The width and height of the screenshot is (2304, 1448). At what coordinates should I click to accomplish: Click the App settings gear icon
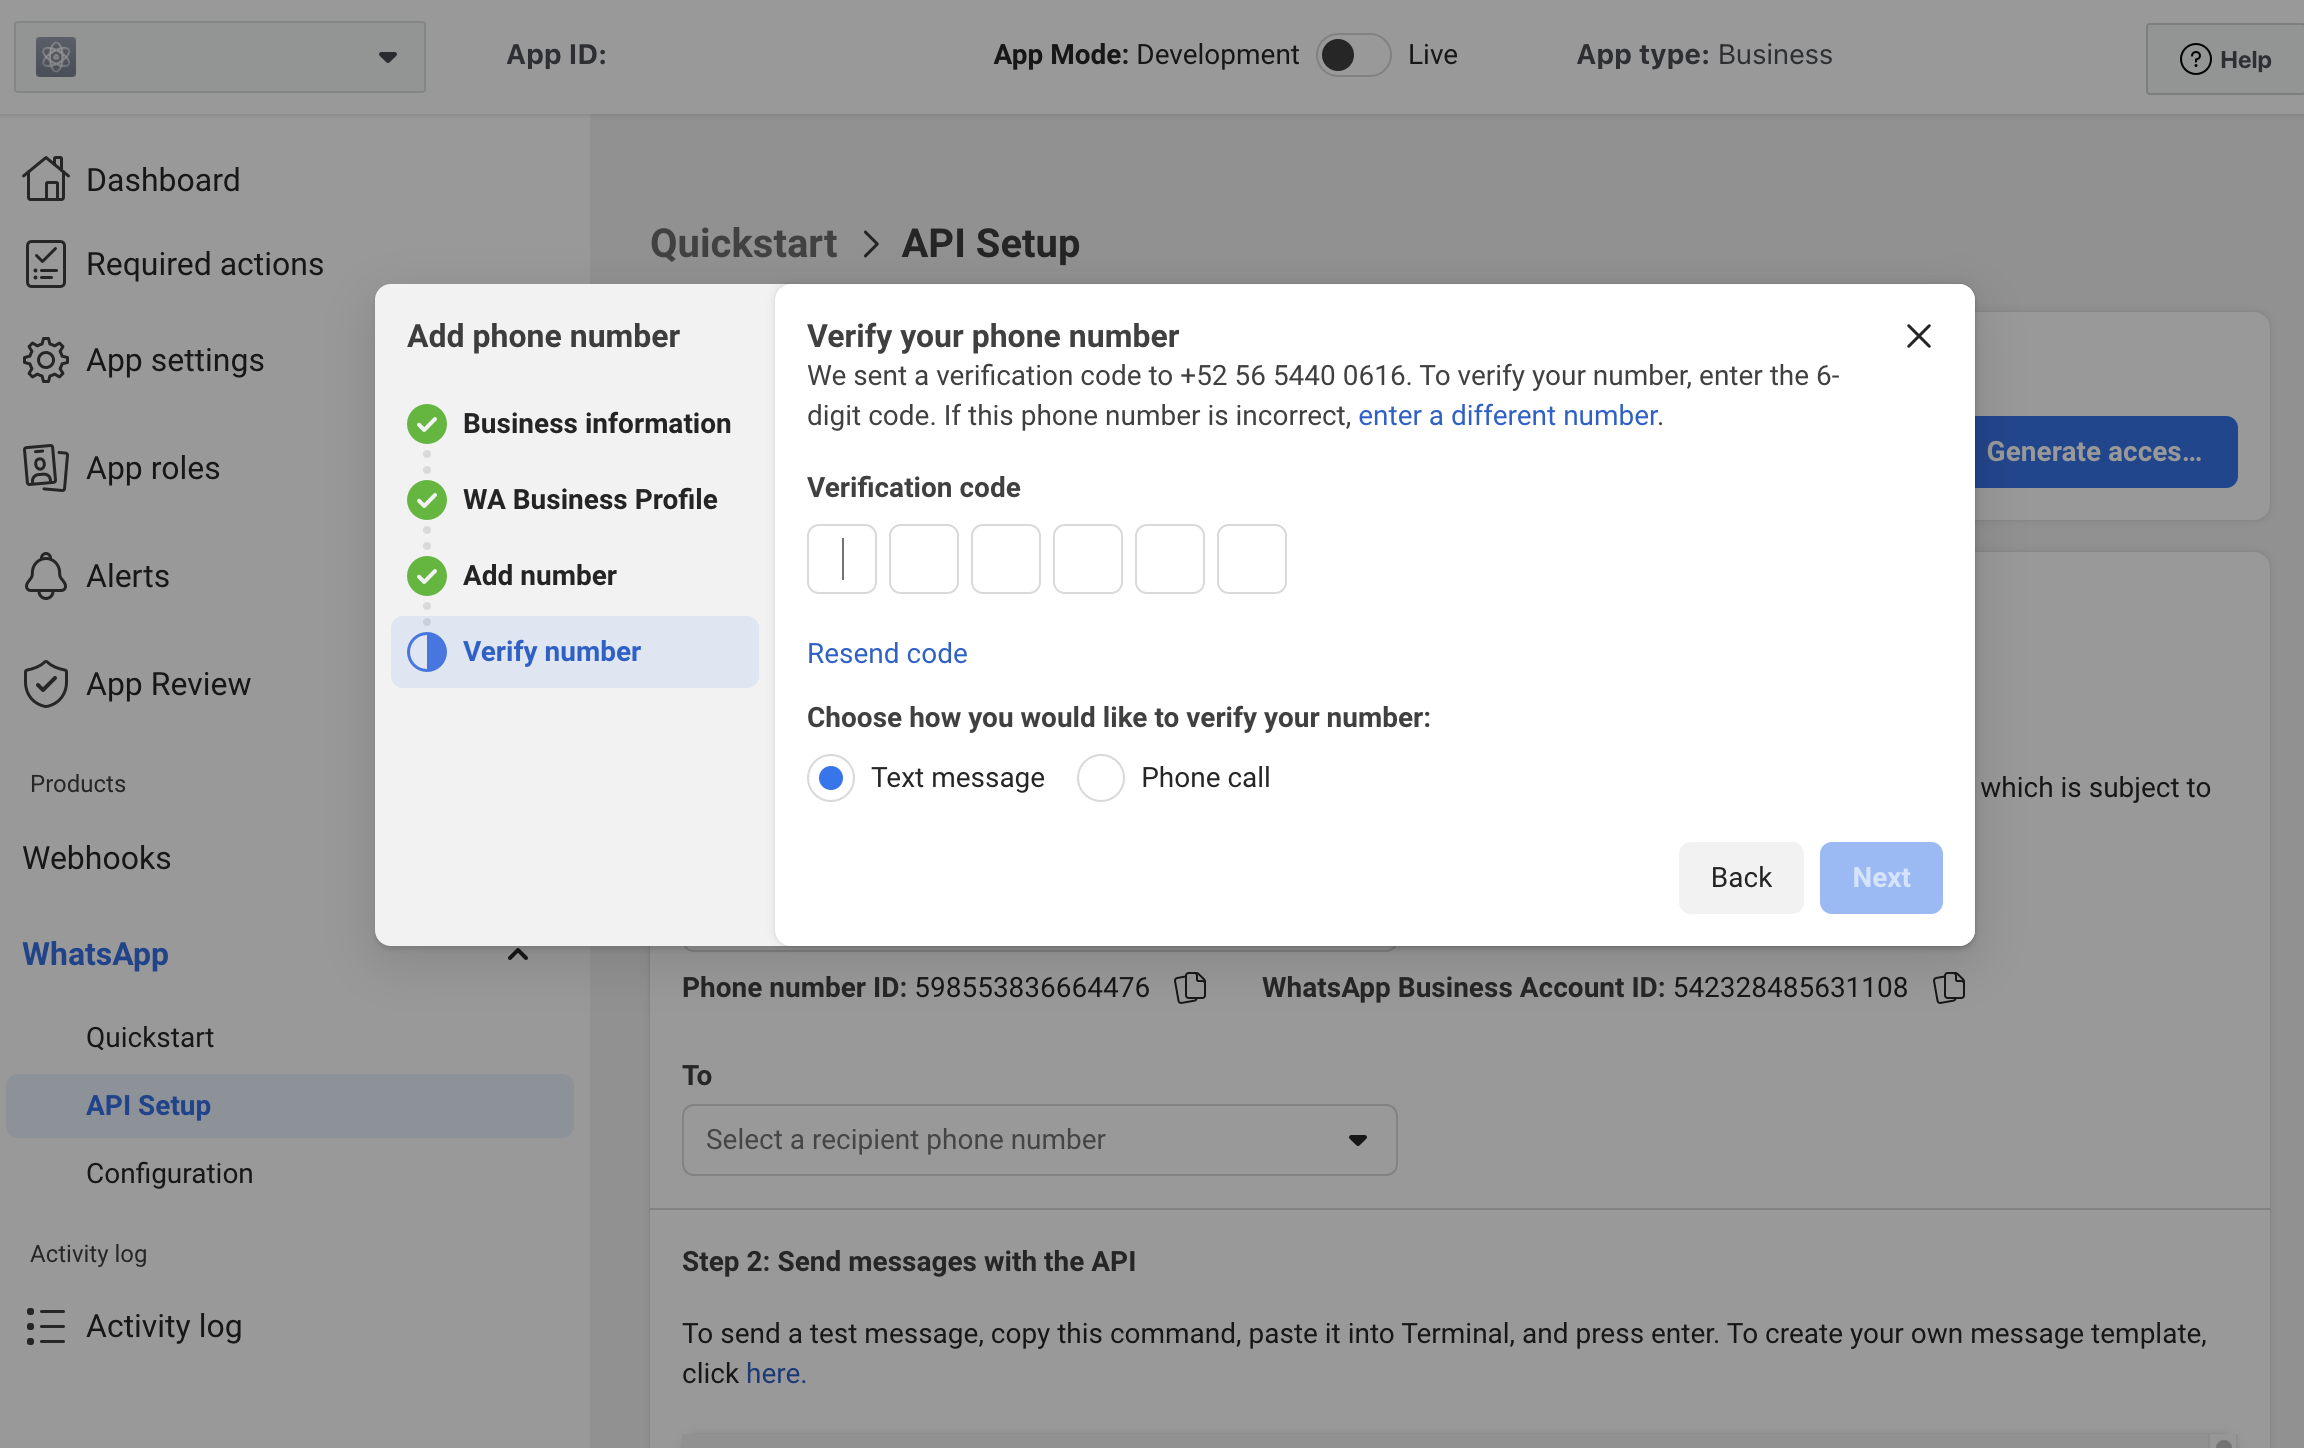point(43,359)
